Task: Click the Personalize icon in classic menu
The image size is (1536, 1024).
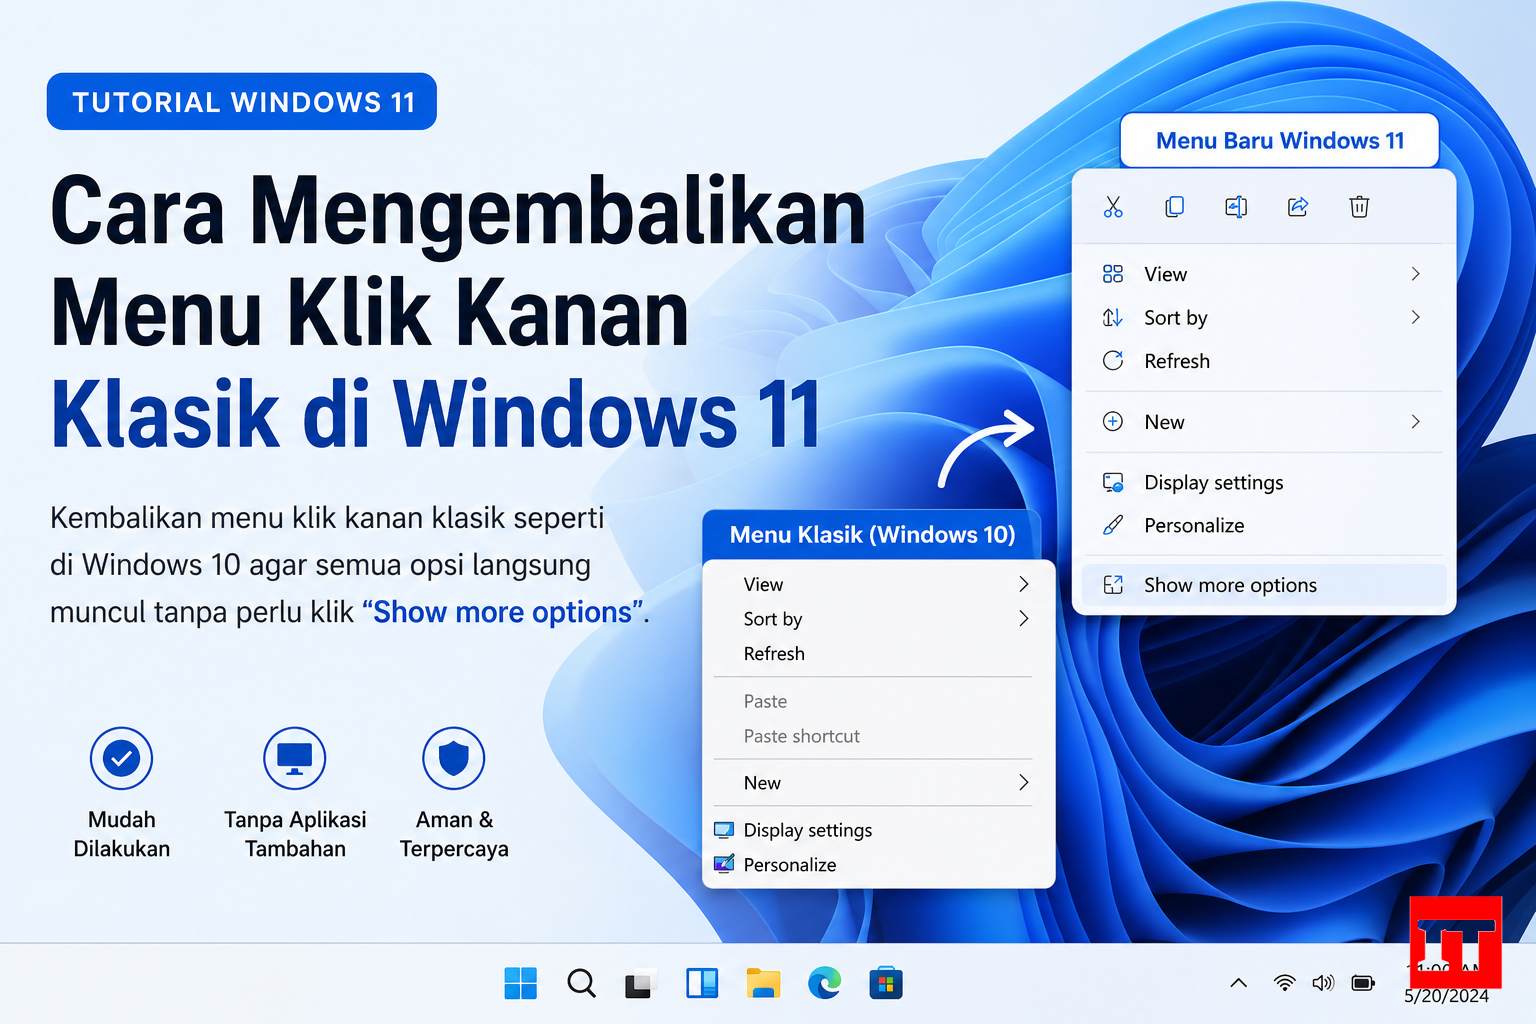Action: point(724,864)
